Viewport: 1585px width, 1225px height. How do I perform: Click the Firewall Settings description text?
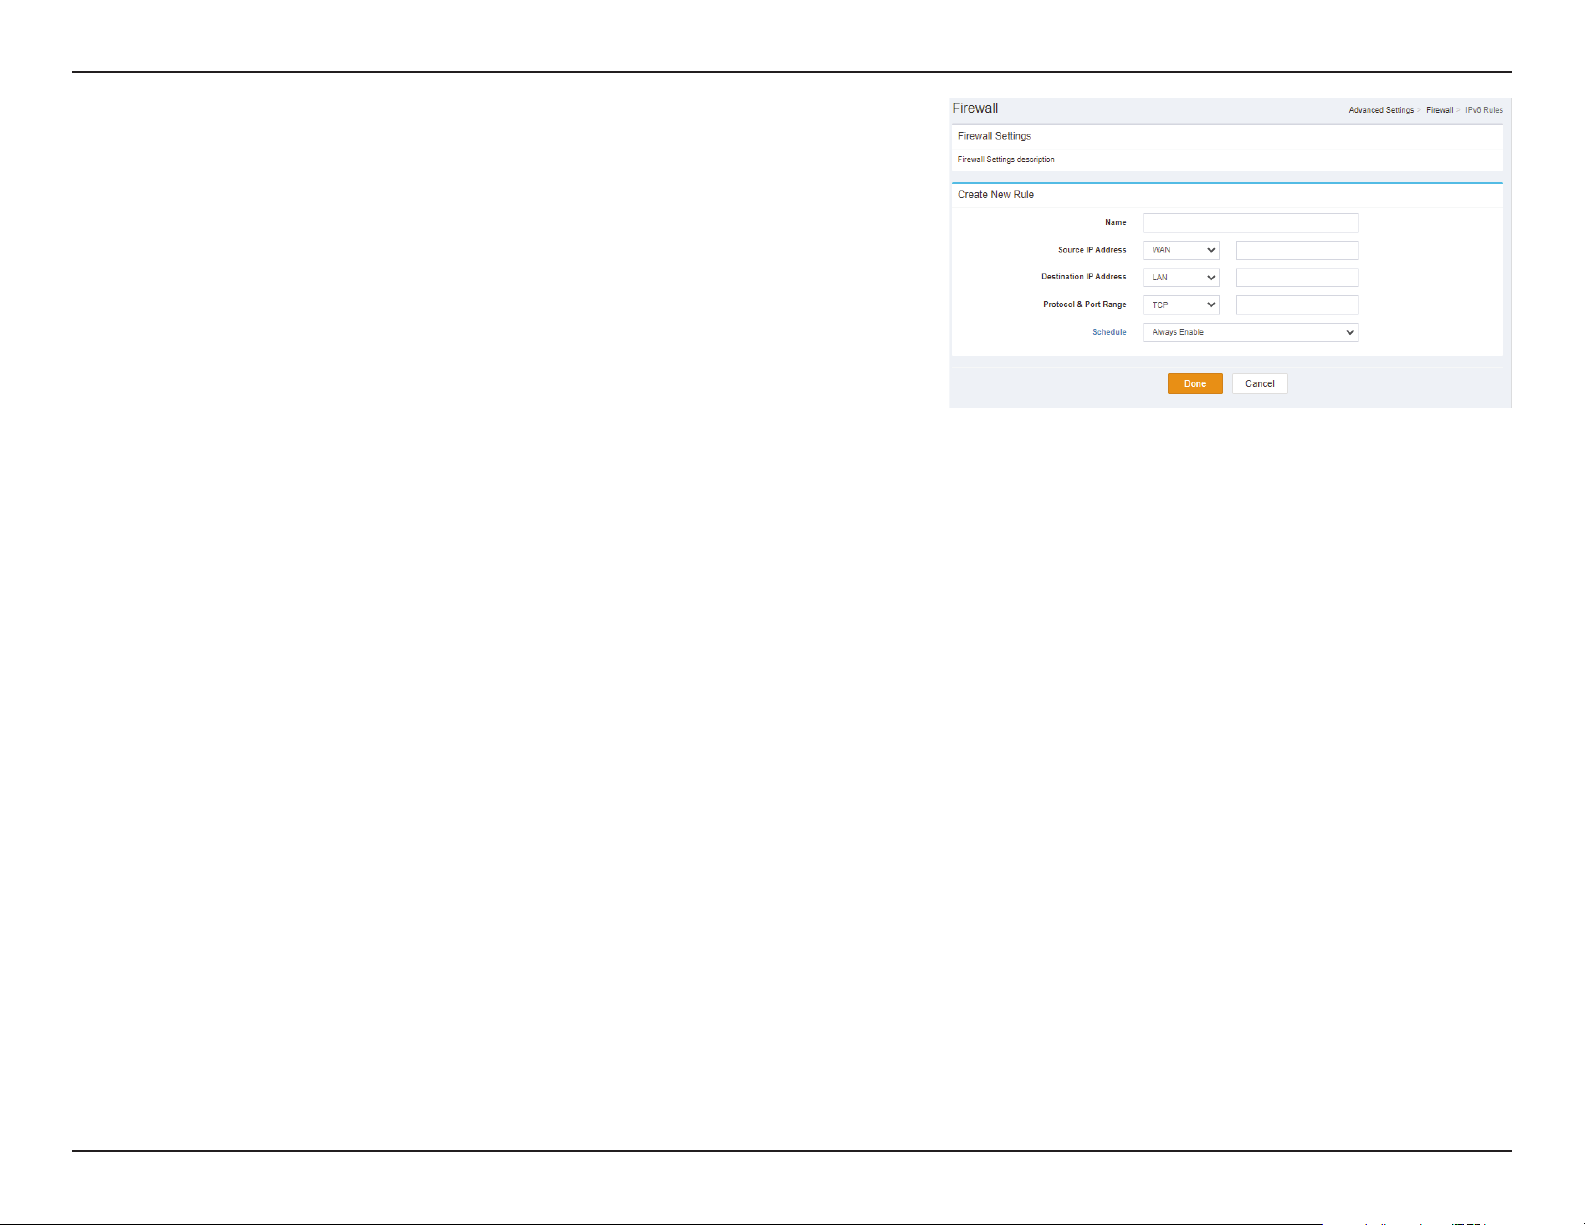[x=1006, y=159]
